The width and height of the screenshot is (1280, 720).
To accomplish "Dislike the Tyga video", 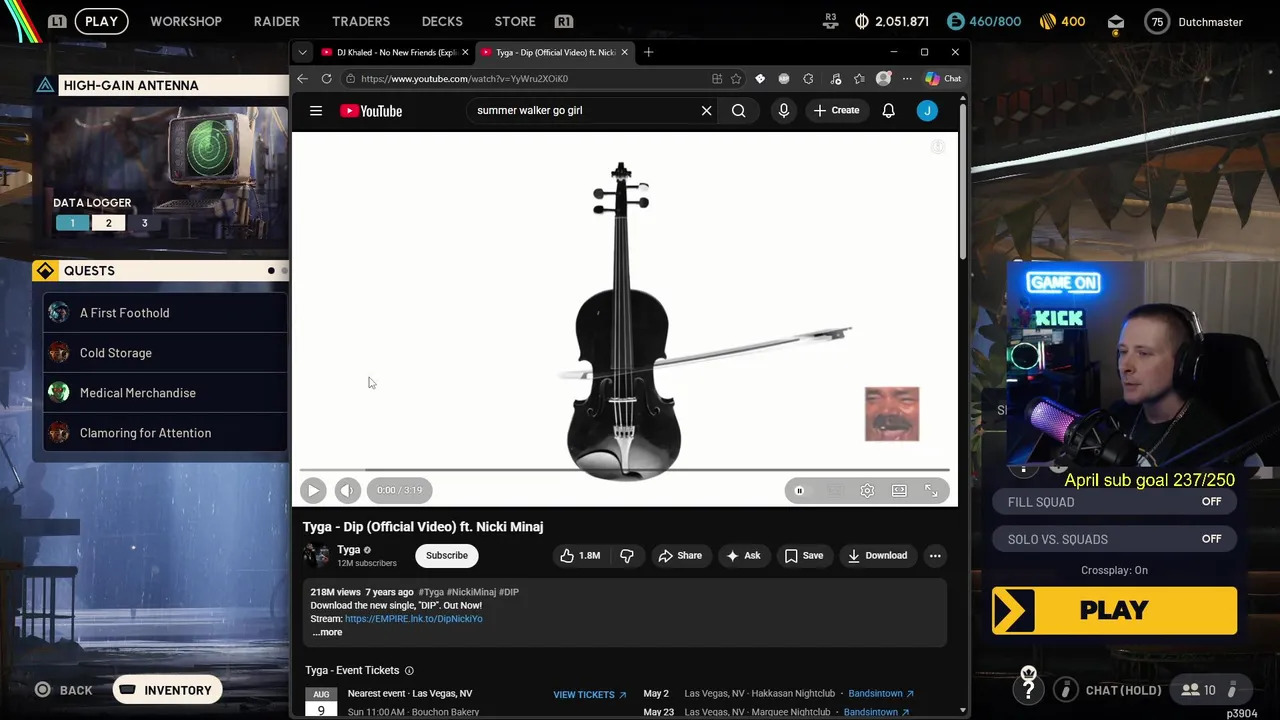I will pyautogui.click(x=626, y=556).
